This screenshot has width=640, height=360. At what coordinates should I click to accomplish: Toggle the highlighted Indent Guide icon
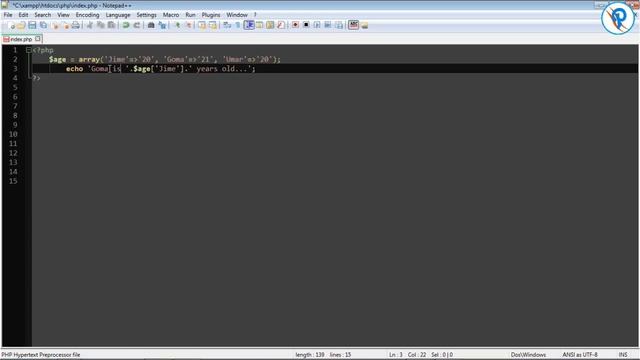[x=249, y=25]
